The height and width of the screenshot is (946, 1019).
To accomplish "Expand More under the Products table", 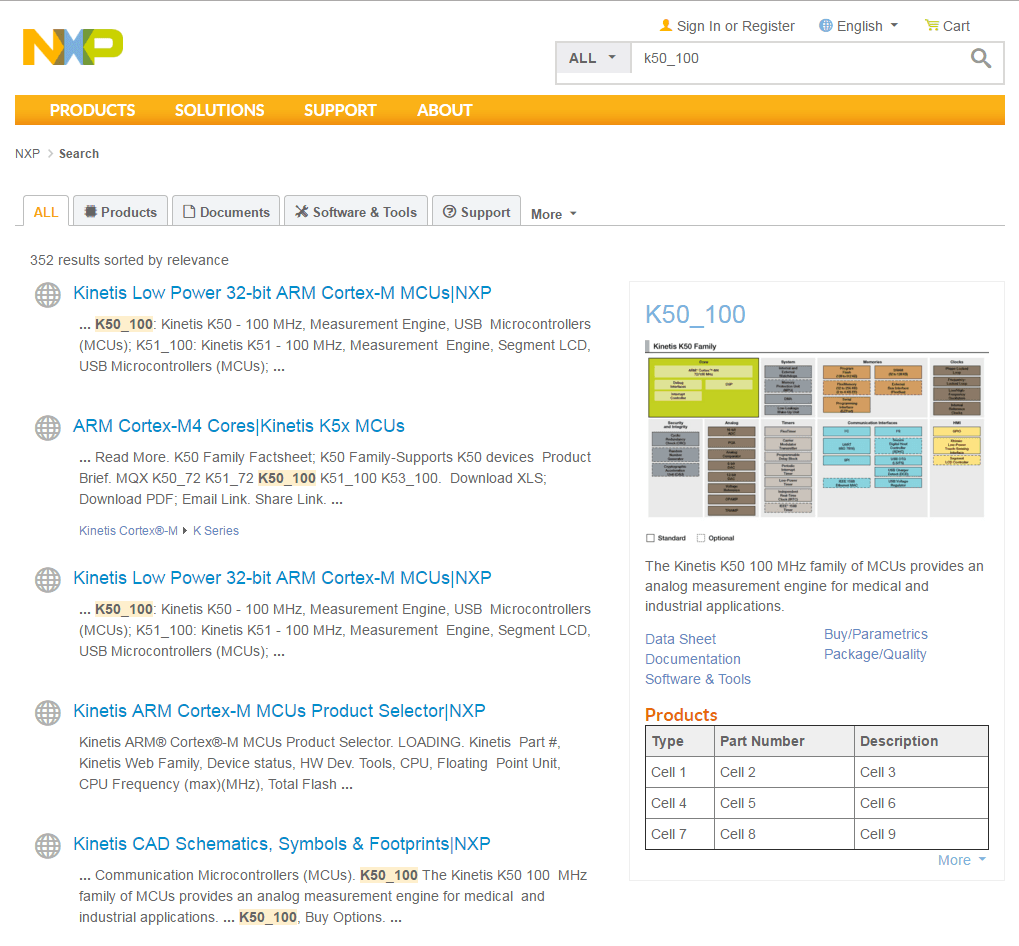I will pyautogui.click(x=962, y=860).
